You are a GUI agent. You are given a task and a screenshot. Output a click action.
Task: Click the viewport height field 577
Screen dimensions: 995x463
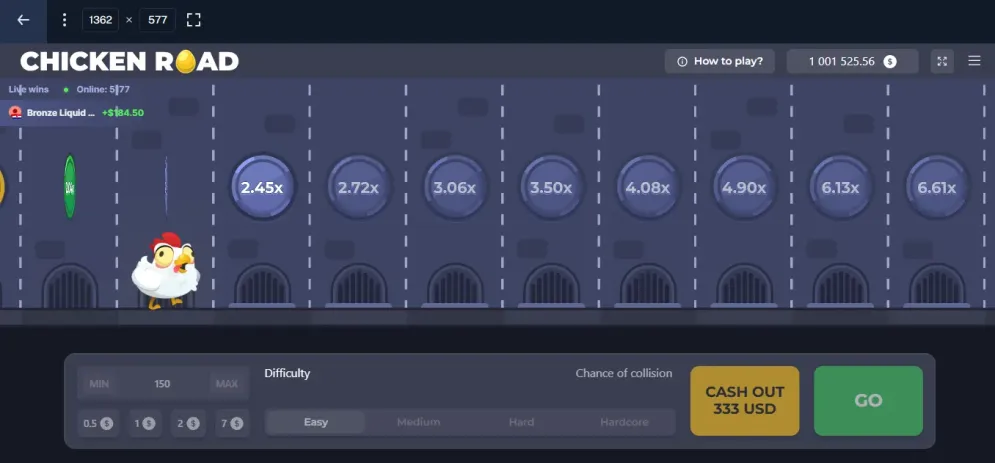click(x=157, y=20)
